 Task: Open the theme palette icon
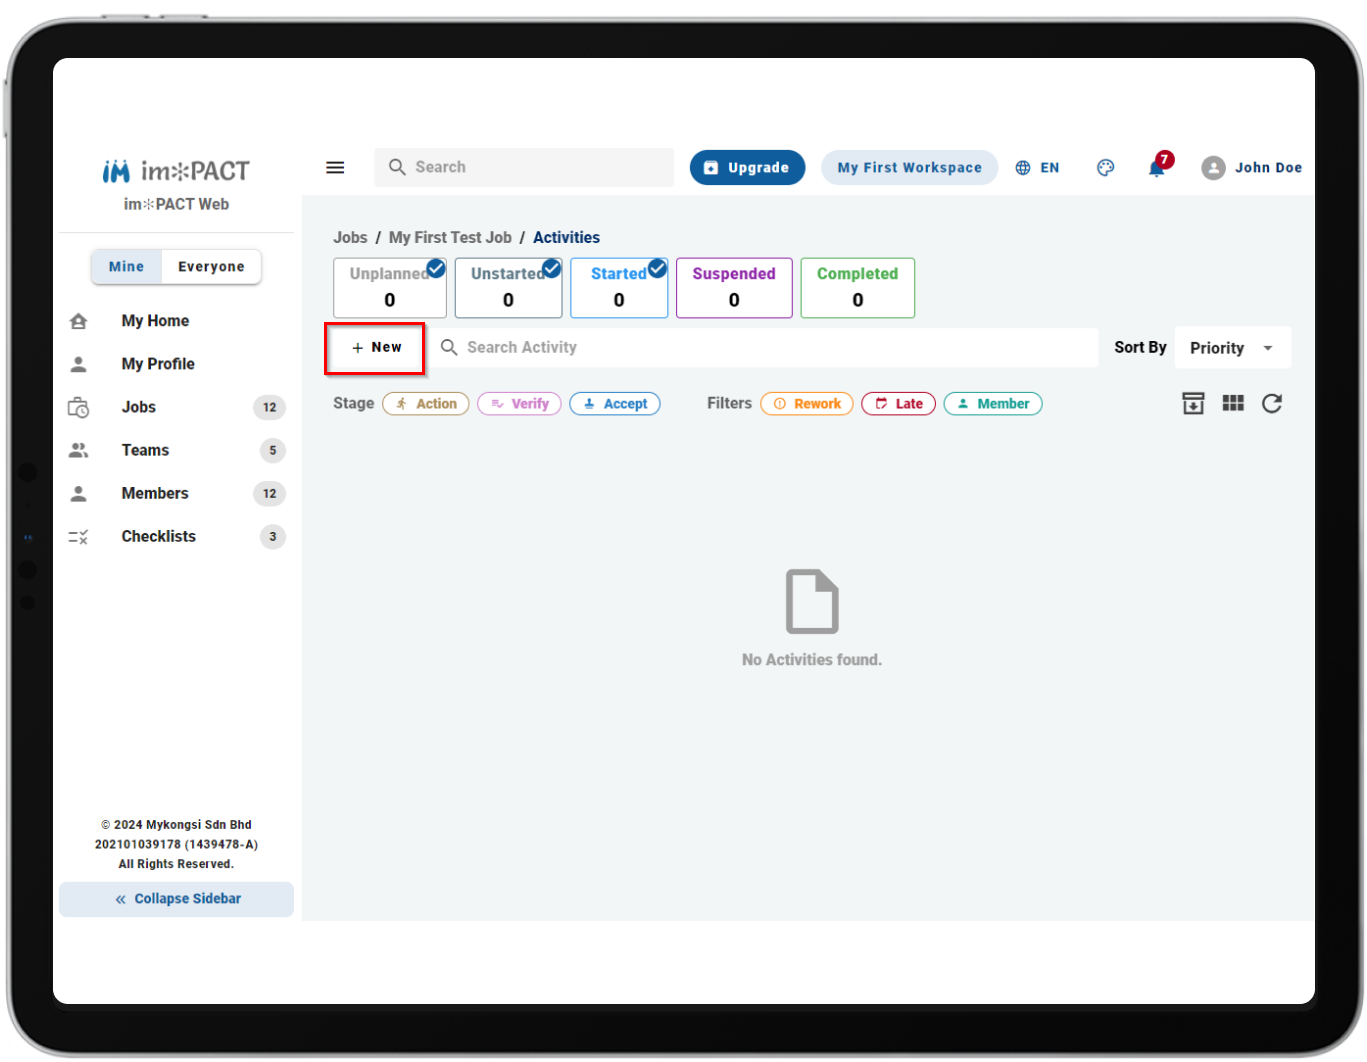pos(1105,168)
